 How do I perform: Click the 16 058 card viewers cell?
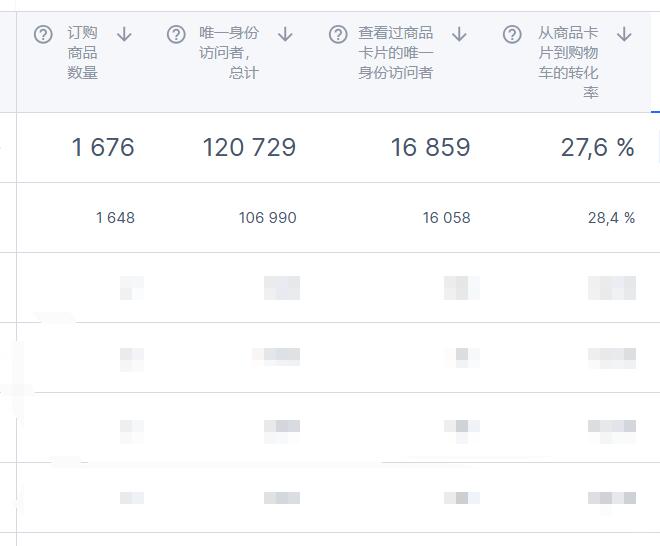(447, 218)
